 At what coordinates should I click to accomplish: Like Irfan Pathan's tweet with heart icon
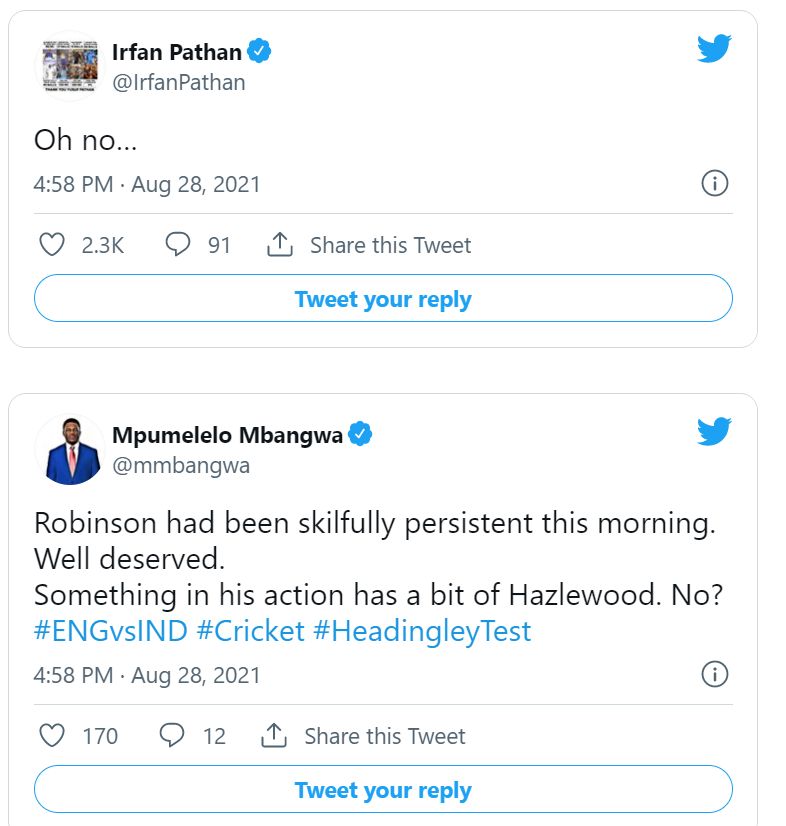pos(51,245)
